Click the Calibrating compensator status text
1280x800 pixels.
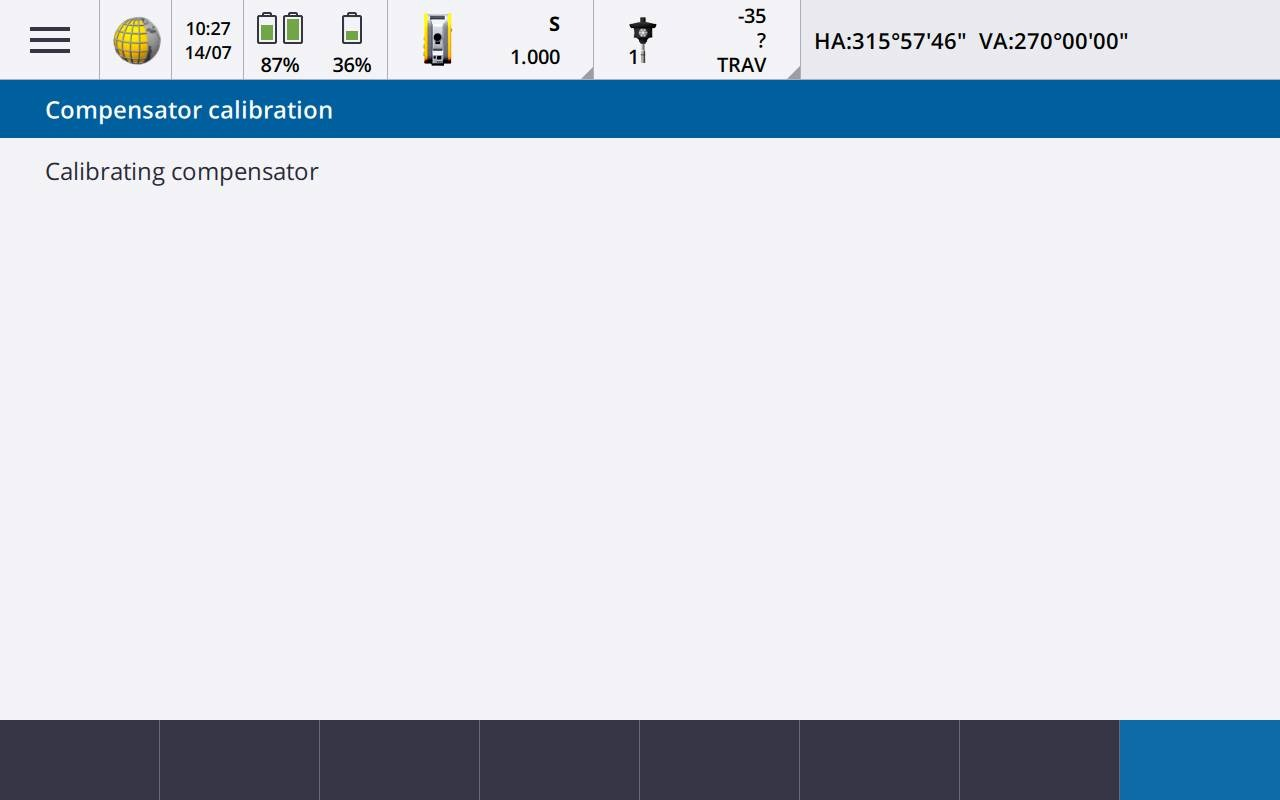pyautogui.click(x=182, y=172)
